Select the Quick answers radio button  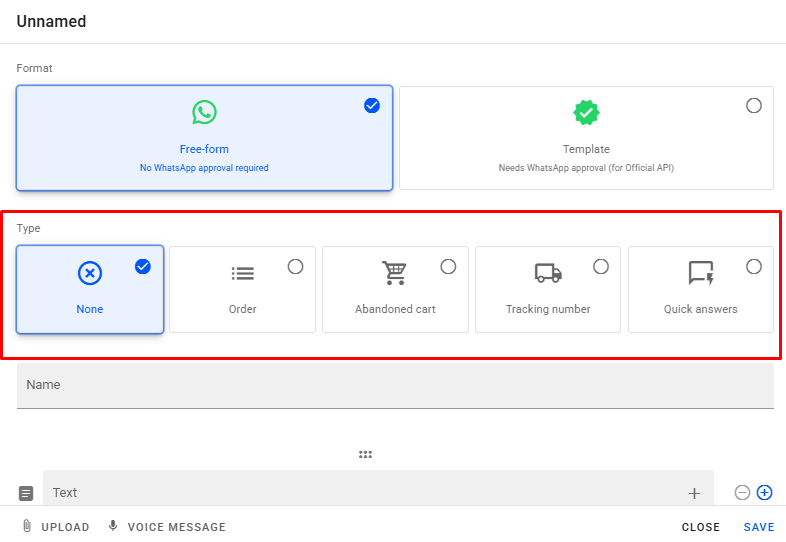point(754,266)
